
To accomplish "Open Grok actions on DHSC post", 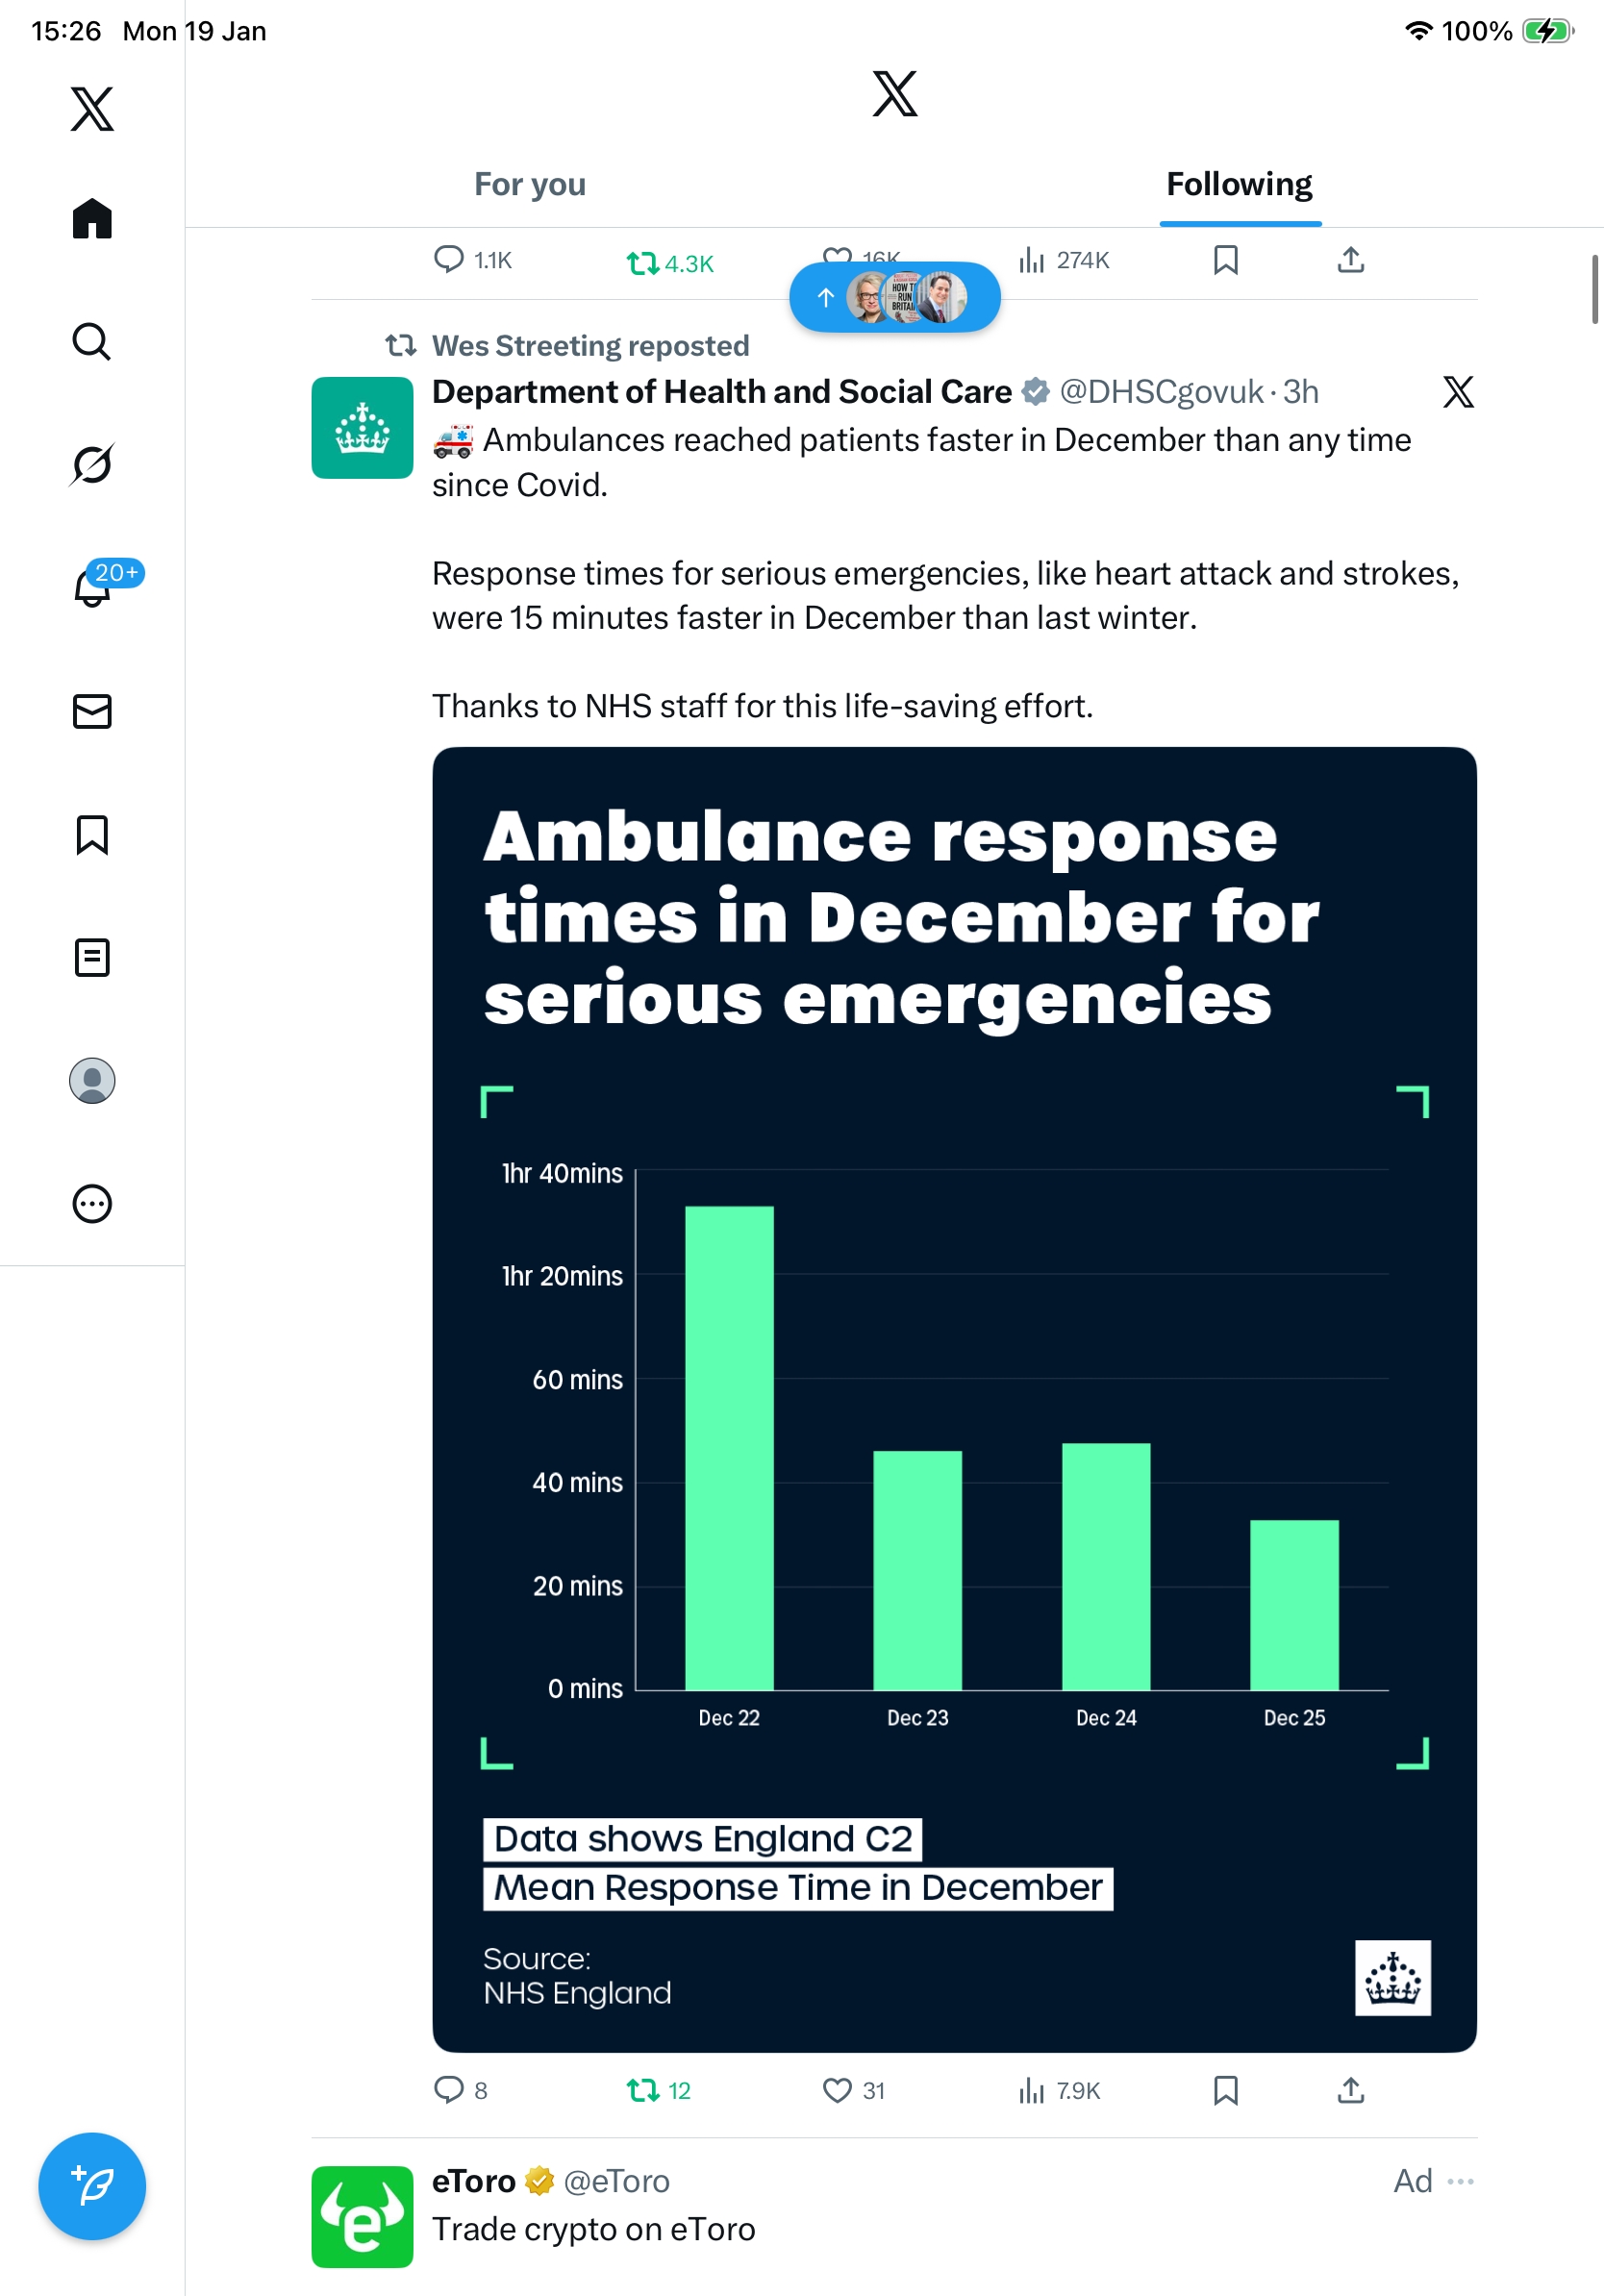I will point(1458,392).
